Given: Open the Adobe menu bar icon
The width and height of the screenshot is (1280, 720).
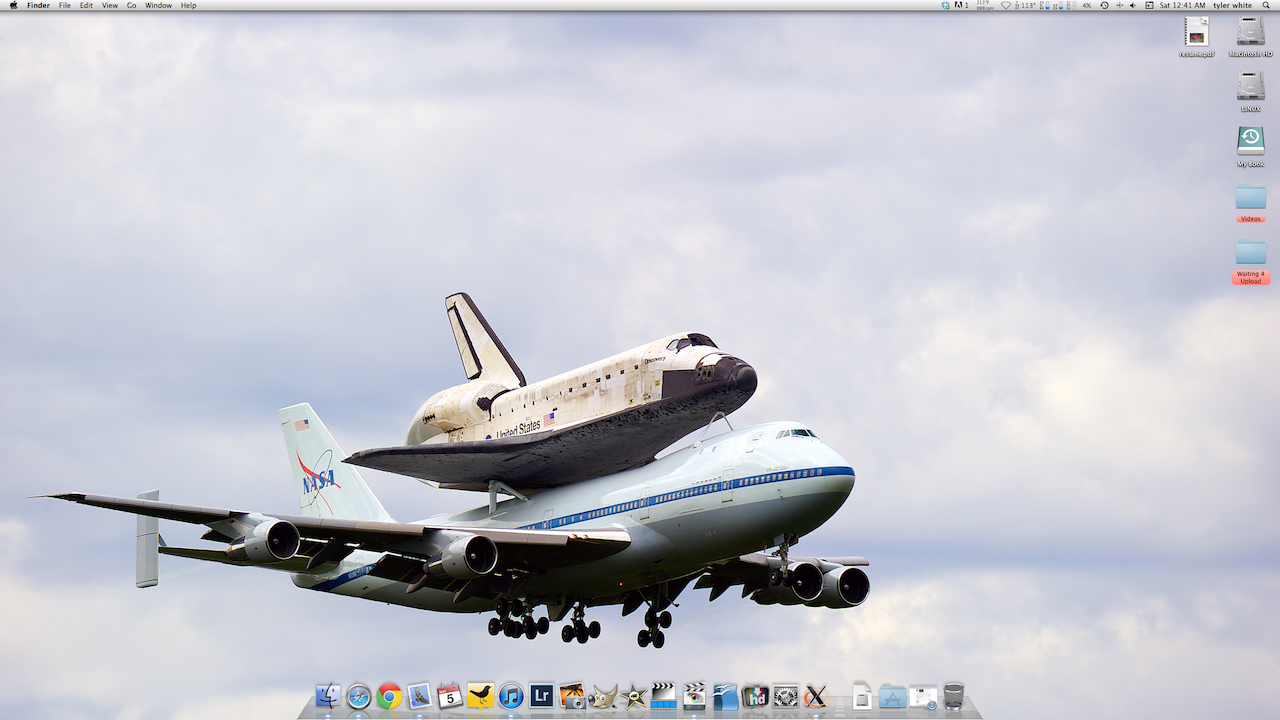Looking at the screenshot, I should [962, 5].
